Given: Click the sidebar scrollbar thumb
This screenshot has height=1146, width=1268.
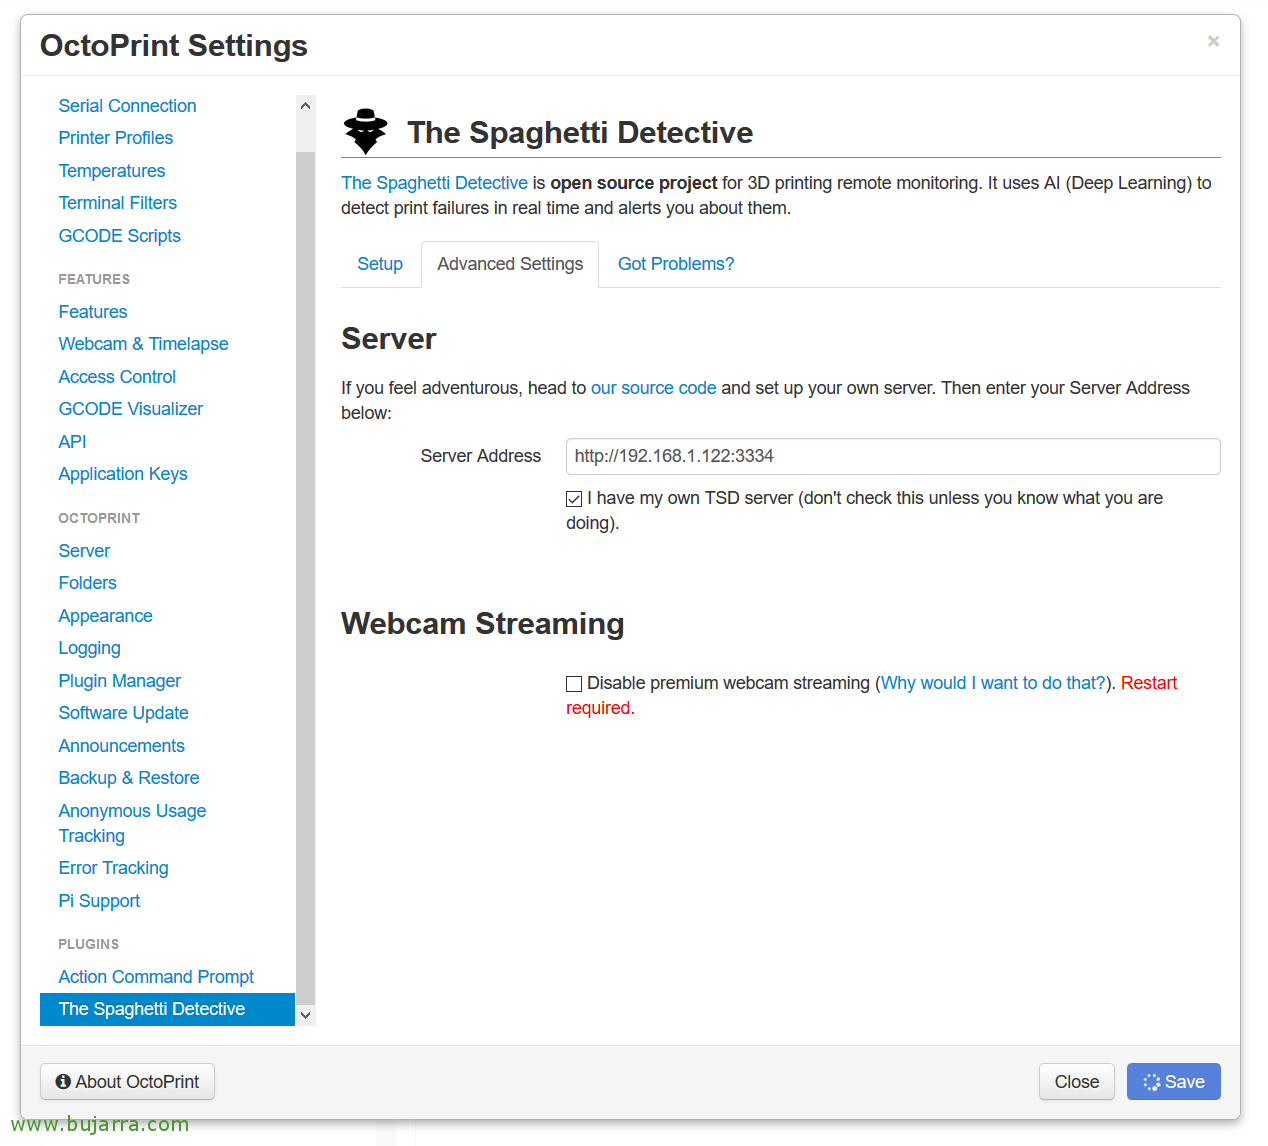Looking at the screenshot, I should tap(306, 578).
